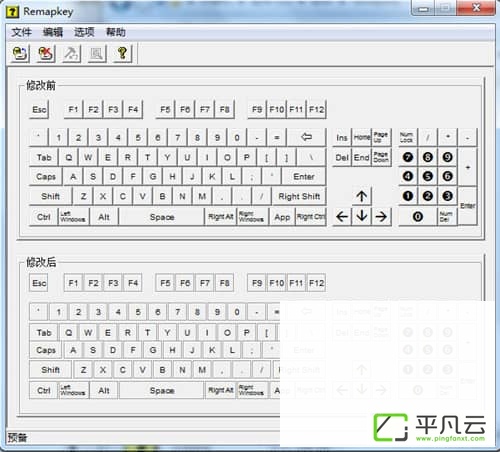
Task: Click Tab key in 修改前 keyboard
Action: (x=44, y=157)
